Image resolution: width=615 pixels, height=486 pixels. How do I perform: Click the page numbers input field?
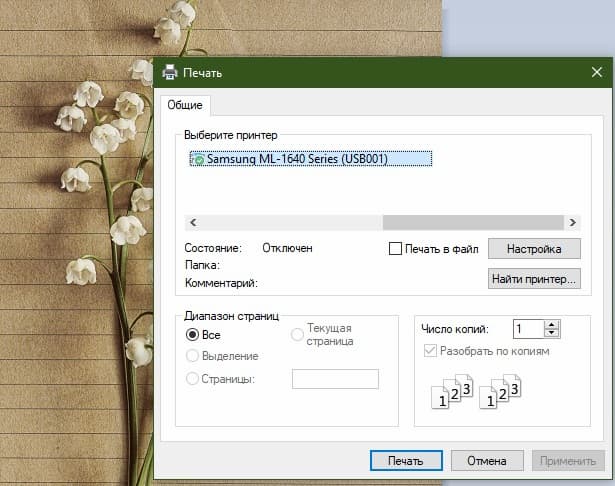click(x=335, y=379)
